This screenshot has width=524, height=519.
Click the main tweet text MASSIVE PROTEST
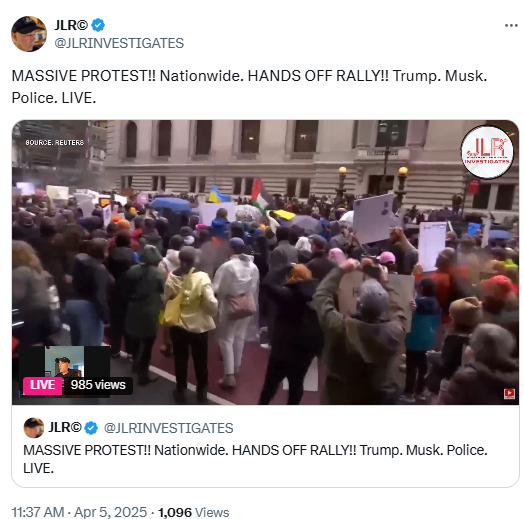tap(249, 87)
